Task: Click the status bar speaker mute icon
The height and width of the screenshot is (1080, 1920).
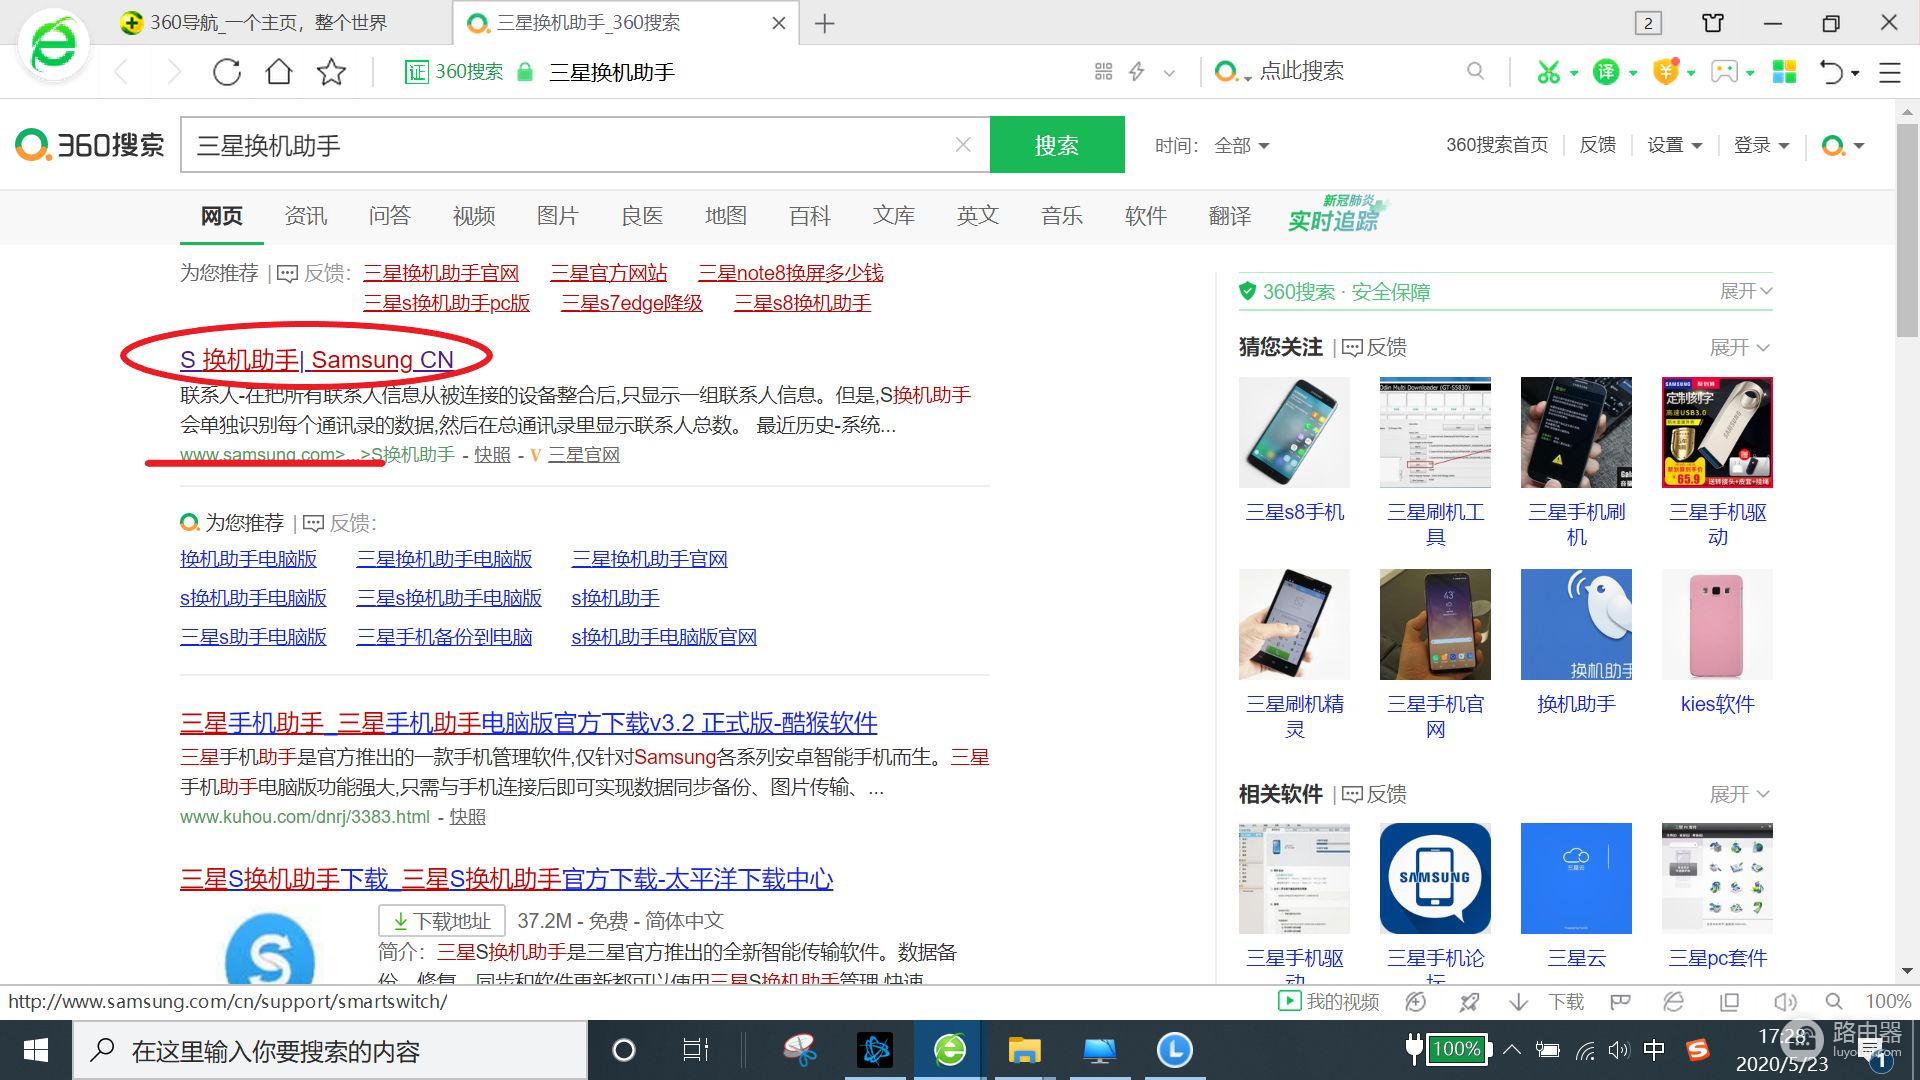Action: pos(1785,1001)
